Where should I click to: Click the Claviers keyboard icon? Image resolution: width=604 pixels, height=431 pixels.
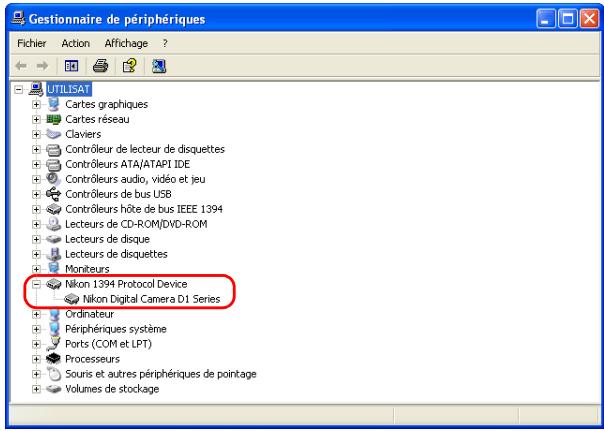pyautogui.click(x=54, y=134)
